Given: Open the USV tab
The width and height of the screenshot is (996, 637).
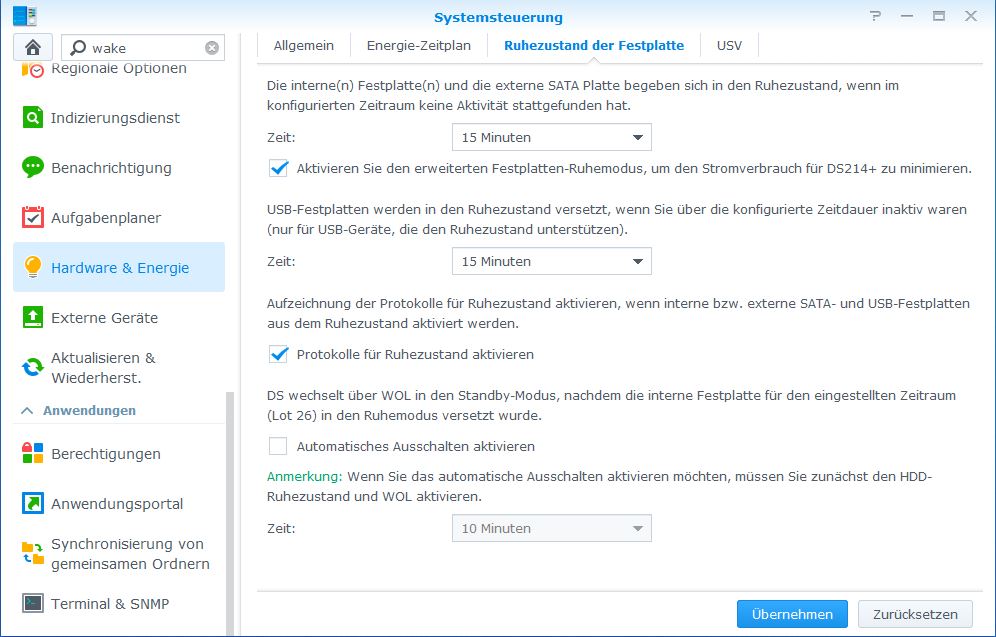Looking at the screenshot, I should pos(729,45).
